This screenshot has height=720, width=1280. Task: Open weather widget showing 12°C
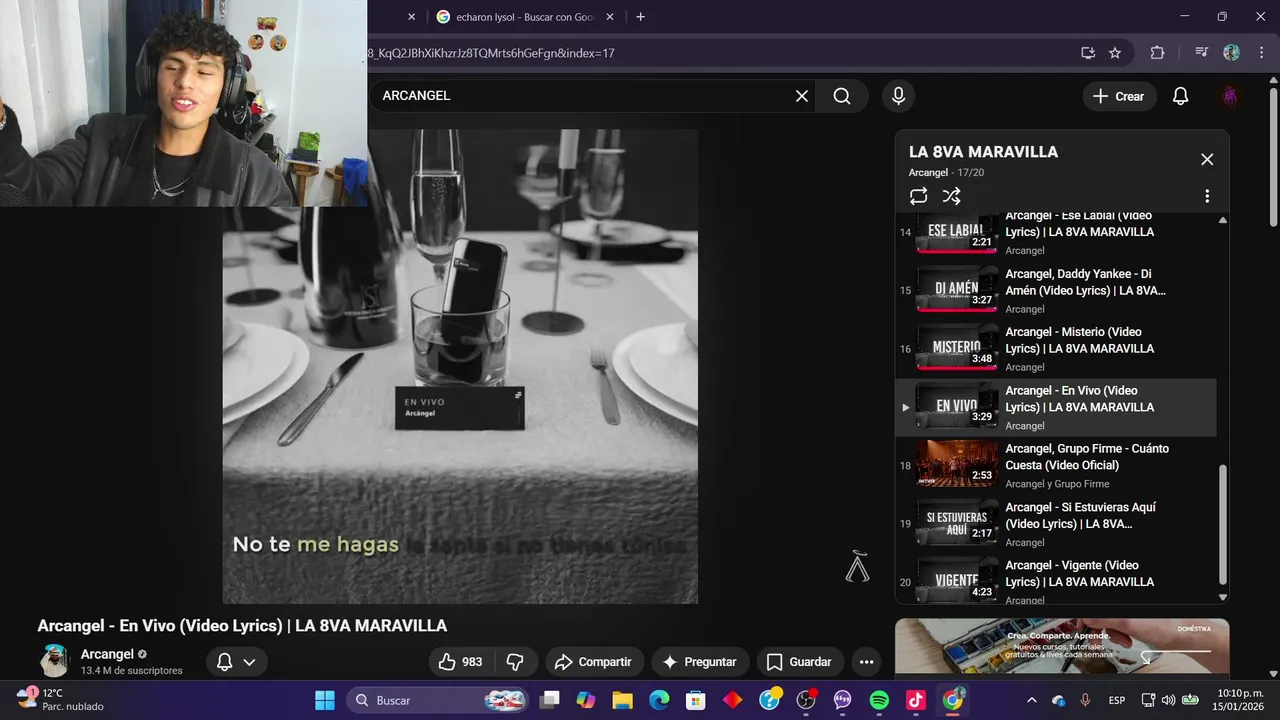(x=60, y=699)
